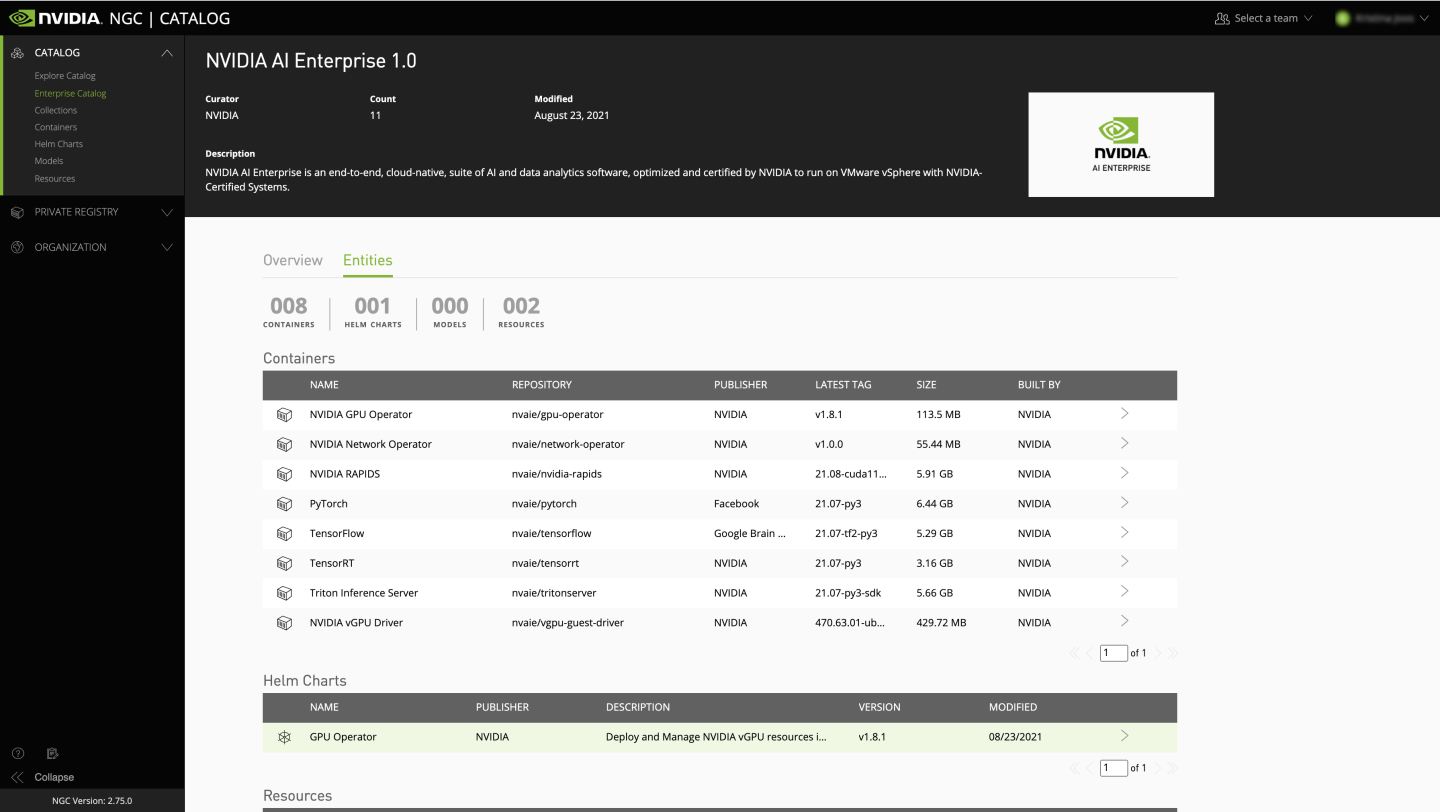The width and height of the screenshot is (1440, 812).
Task: Click the helm wheel icon beside GPU Operator
Action: point(284,737)
